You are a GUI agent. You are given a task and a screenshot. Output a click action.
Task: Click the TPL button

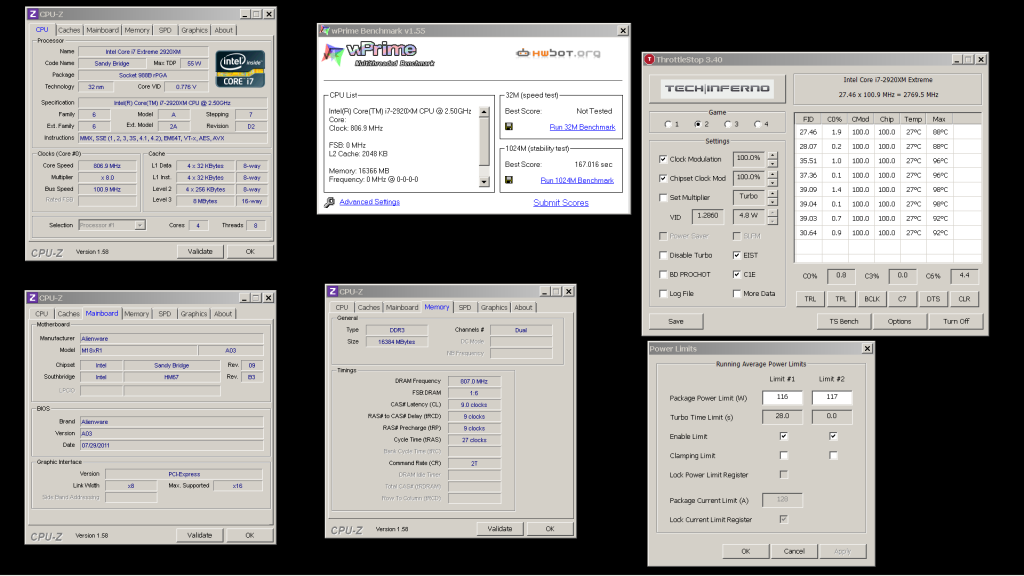click(x=841, y=299)
